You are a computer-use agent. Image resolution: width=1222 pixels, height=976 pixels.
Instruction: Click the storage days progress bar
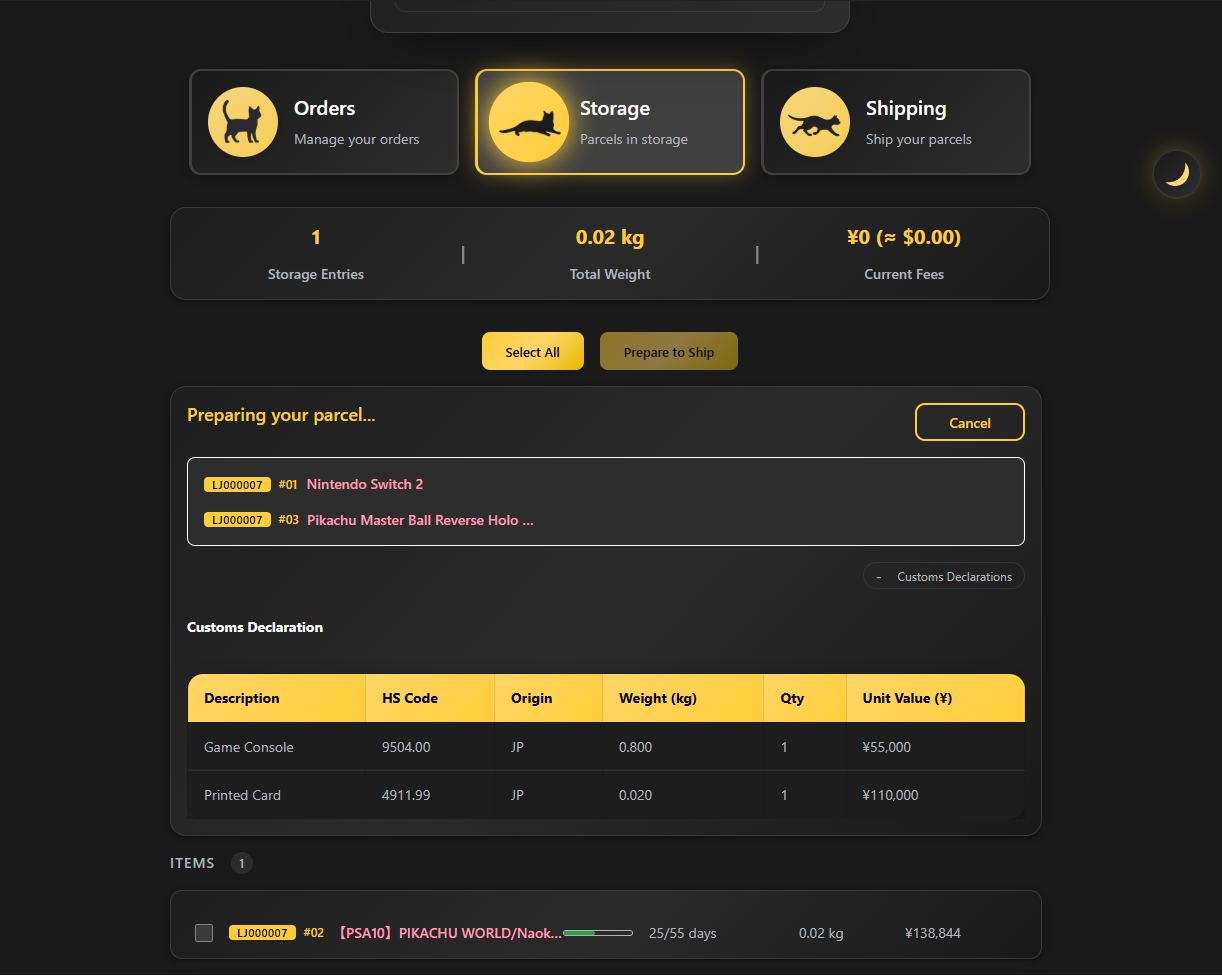[598, 933]
